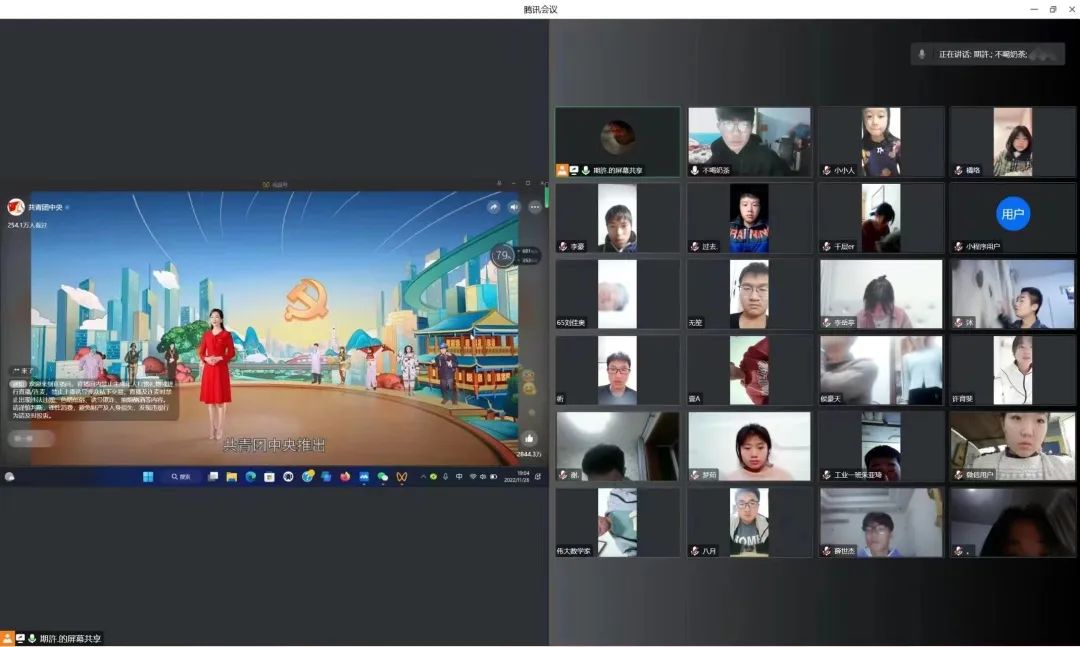Select the 65刘佳奥 participant tile
Screen dimensions: 1080x647
618,294
